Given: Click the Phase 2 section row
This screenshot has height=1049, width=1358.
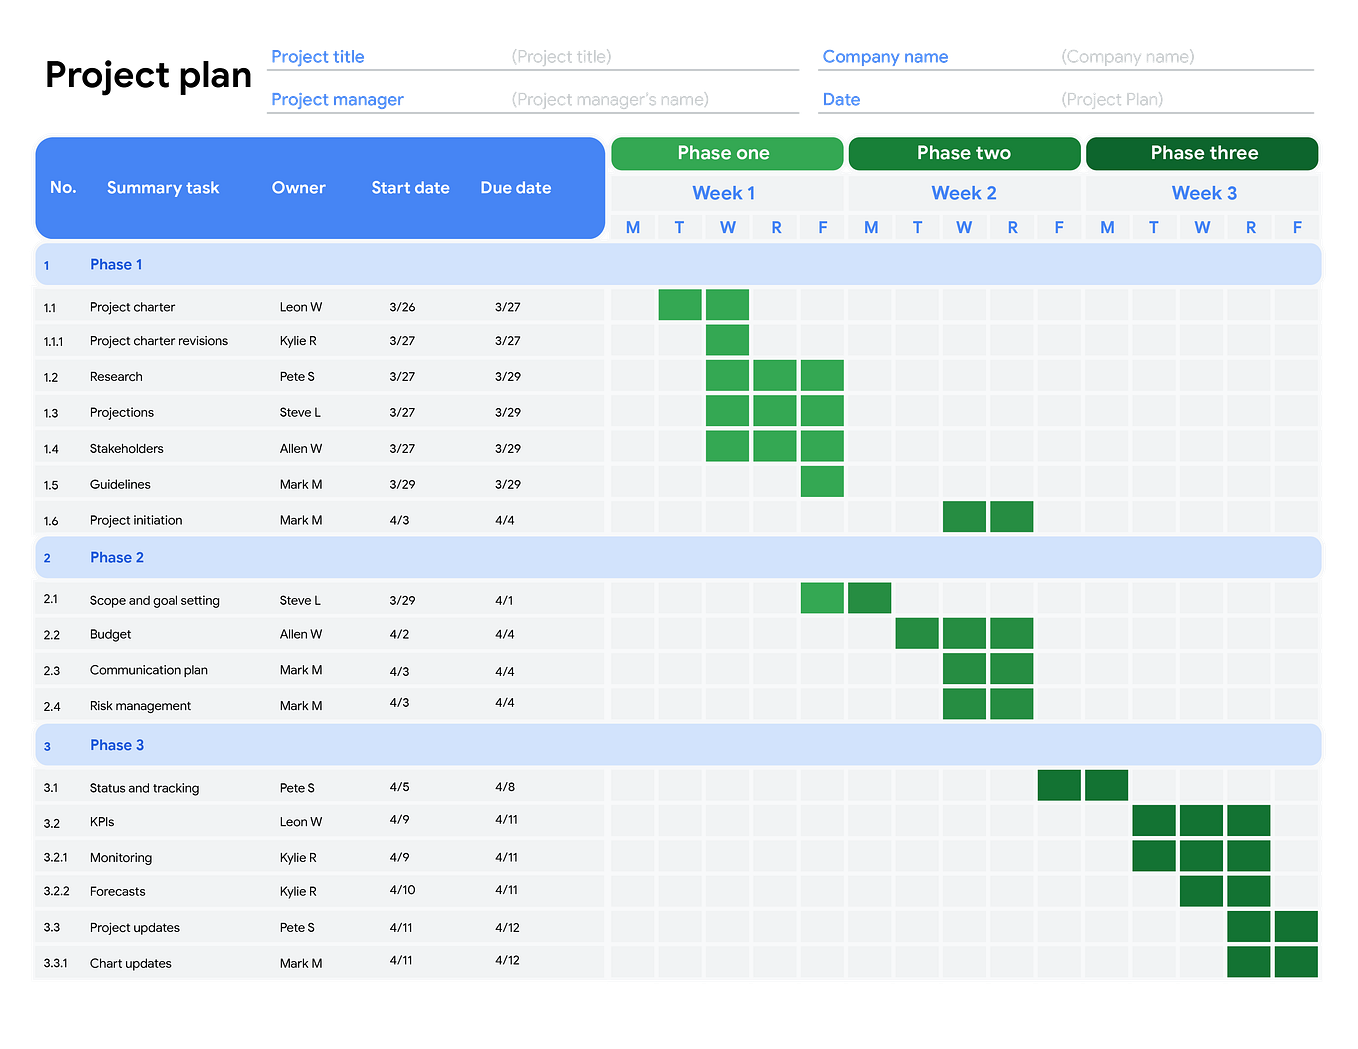Looking at the screenshot, I should [116, 557].
